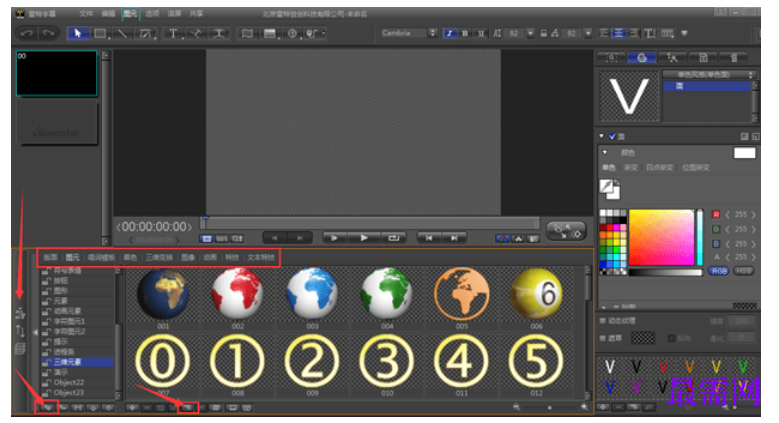Switch to the 动画 tab
The width and height of the screenshot is (779, 423).
210,257
